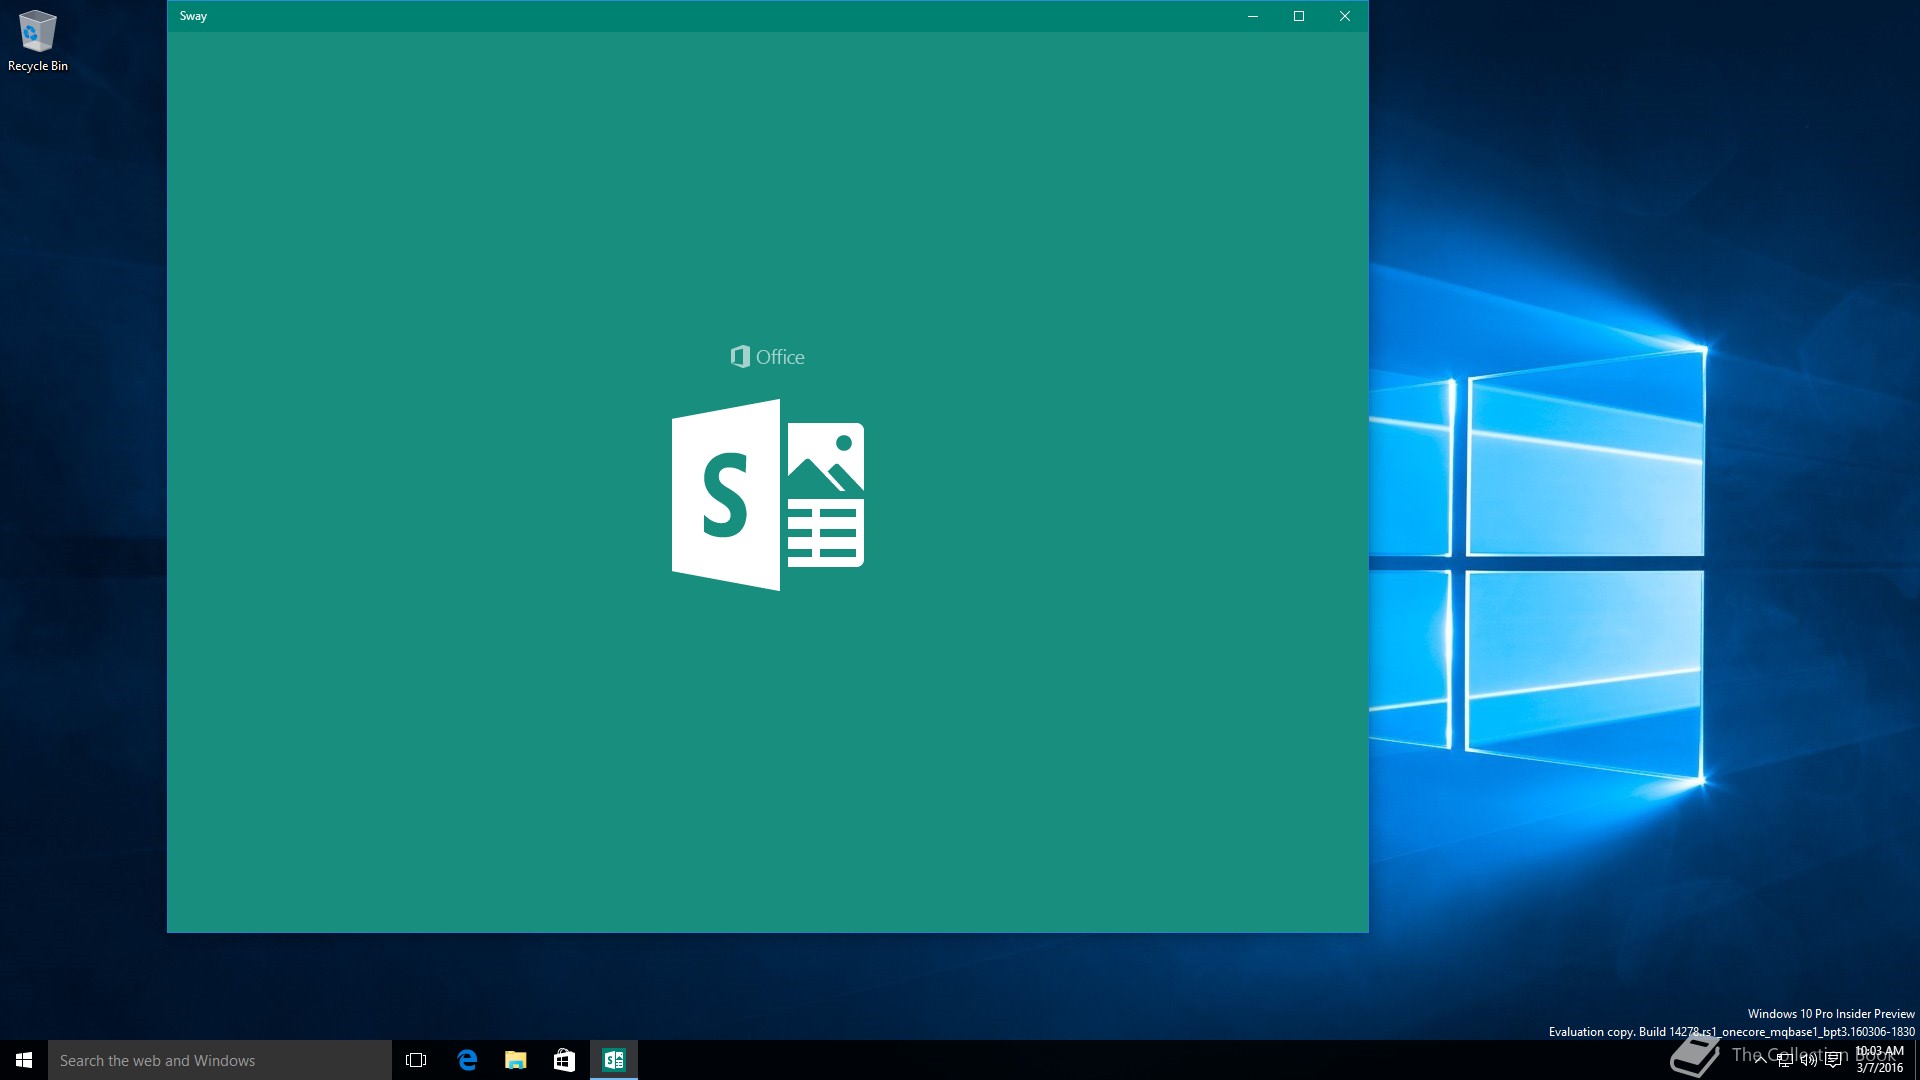This screenshot has height=1080, width=1920.
Task: Click the Sway title bar text
Action: [193, 16]
